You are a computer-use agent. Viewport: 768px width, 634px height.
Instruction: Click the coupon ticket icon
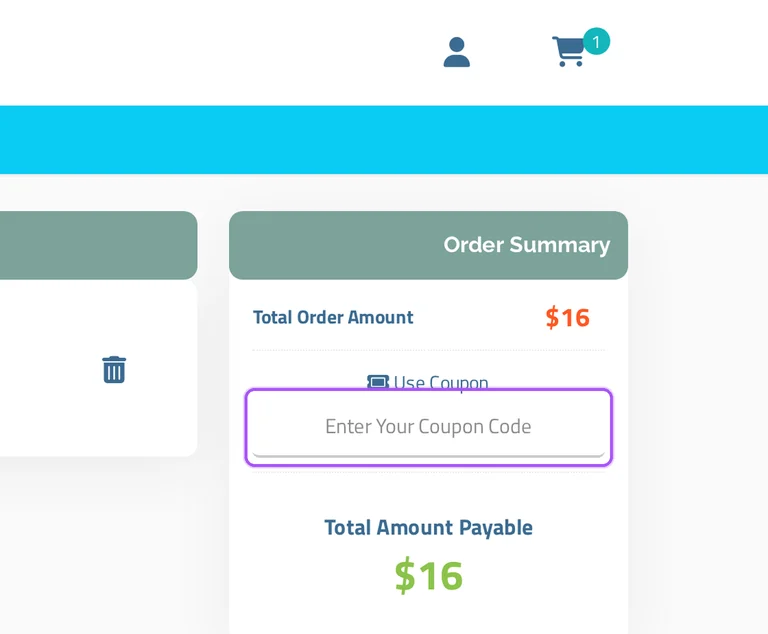[x=378, y=382]
